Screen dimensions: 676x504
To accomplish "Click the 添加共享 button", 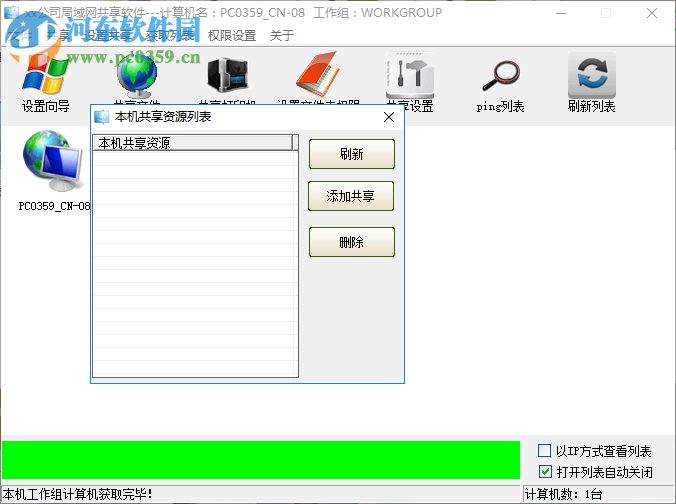I will coord(351,196).
